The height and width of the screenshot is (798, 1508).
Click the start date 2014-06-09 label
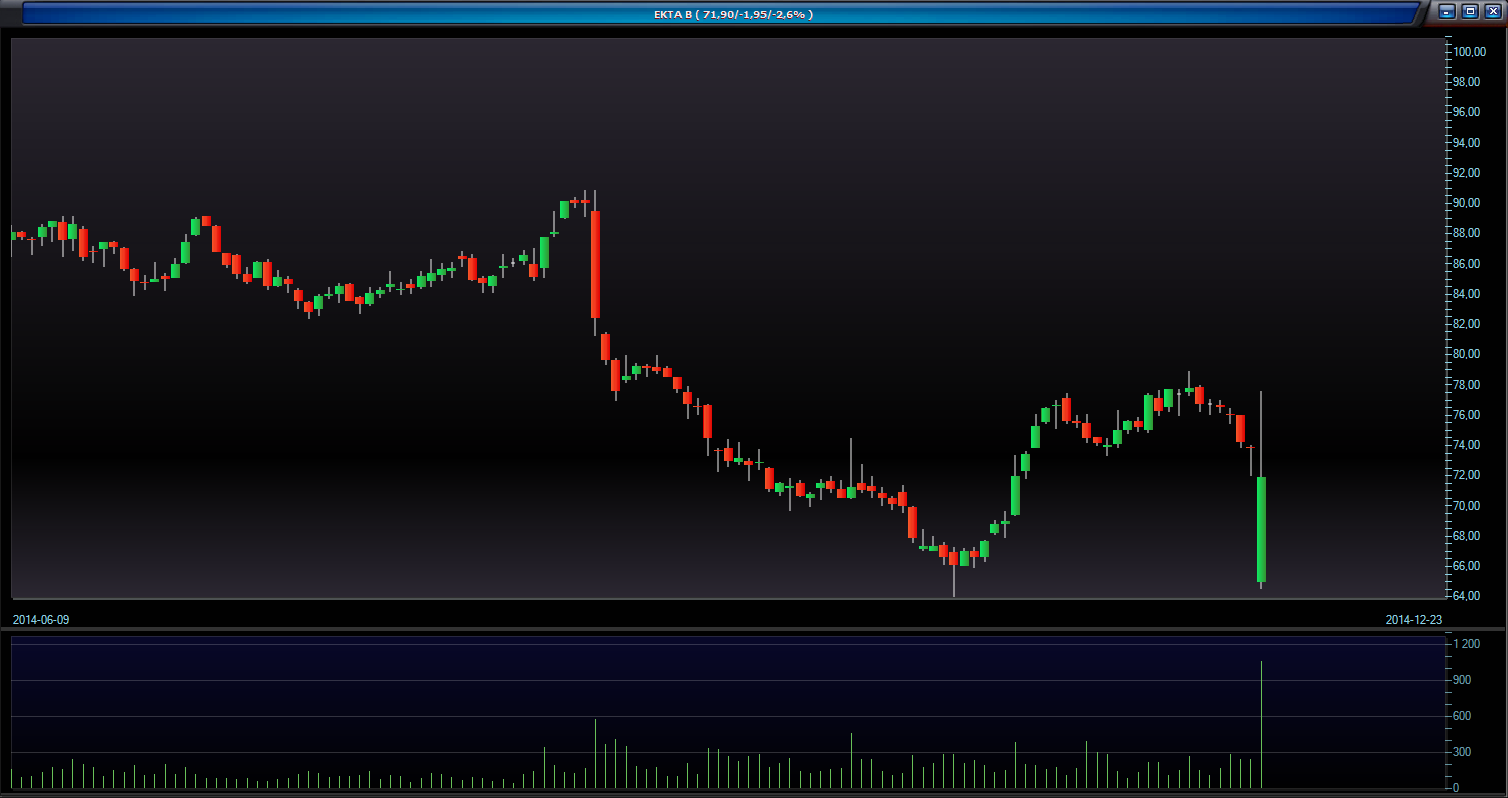(41, 620)
